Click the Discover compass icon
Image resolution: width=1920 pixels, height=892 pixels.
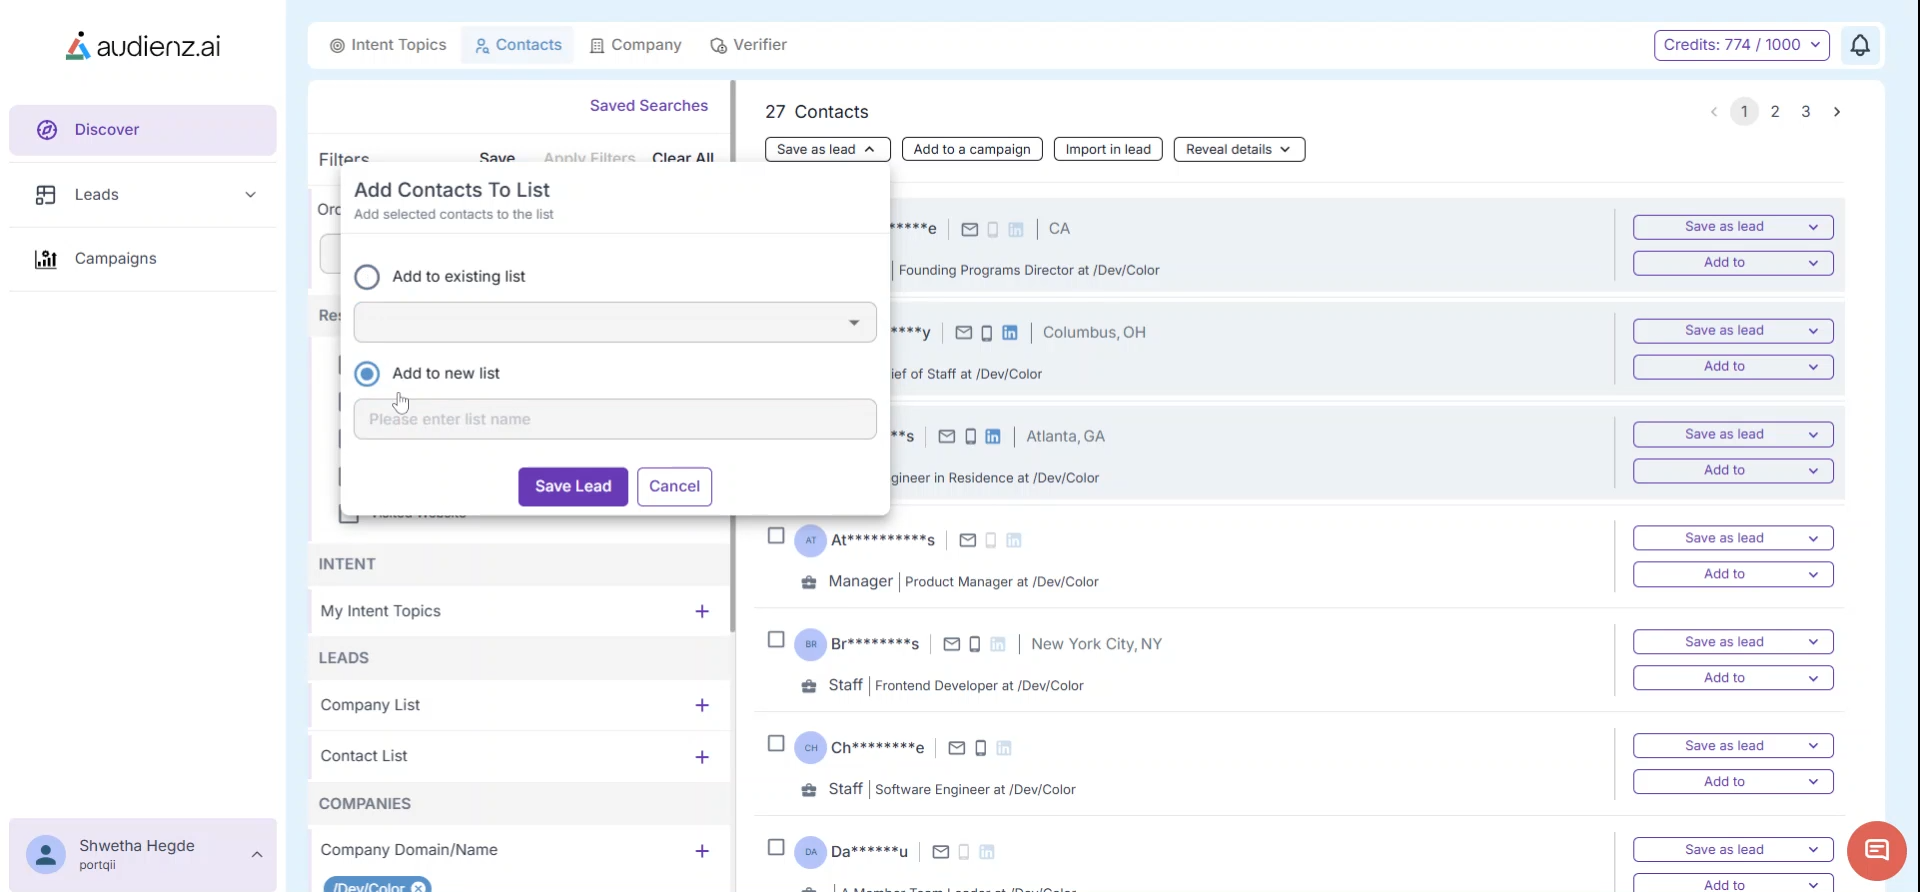[x=47, y=130]
